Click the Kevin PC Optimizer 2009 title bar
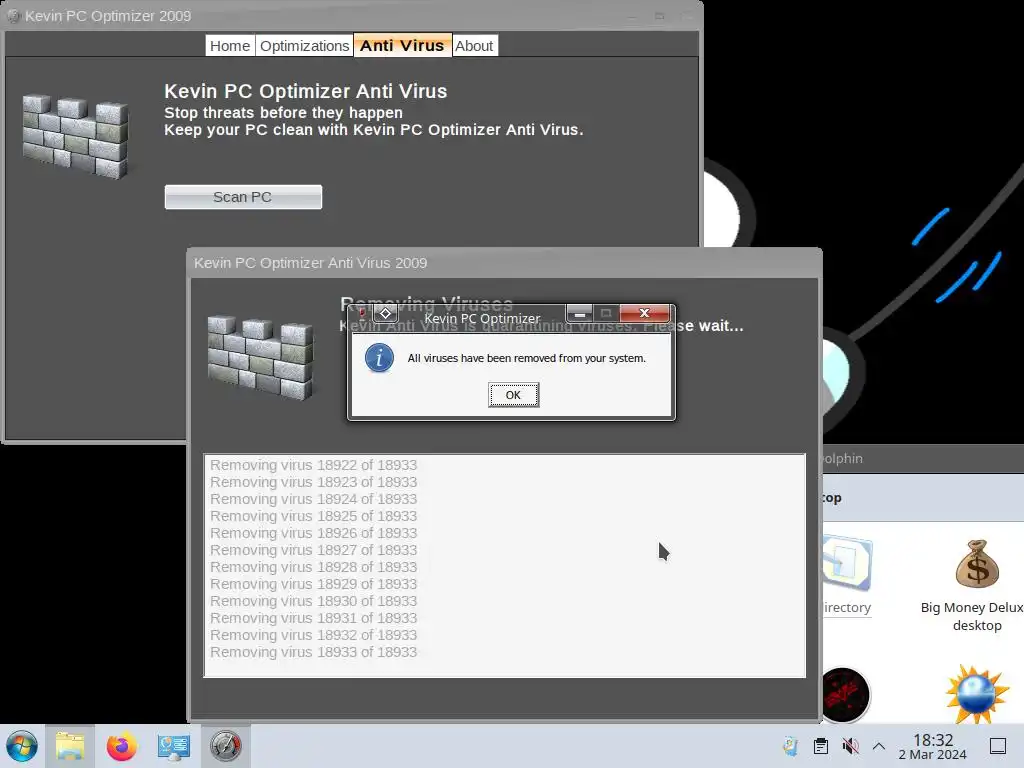Viewport: 1024px width, 768px height. (x=353, y=16)
